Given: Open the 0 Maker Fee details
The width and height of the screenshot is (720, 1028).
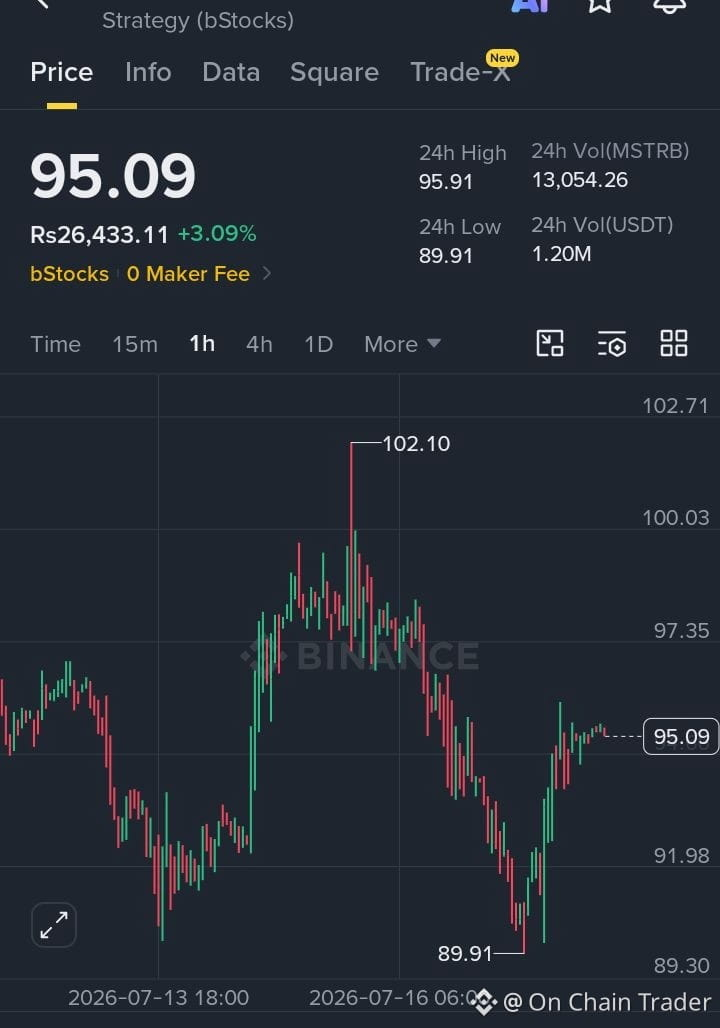Looking at the screenshot, I should click(x=188, y=273).
